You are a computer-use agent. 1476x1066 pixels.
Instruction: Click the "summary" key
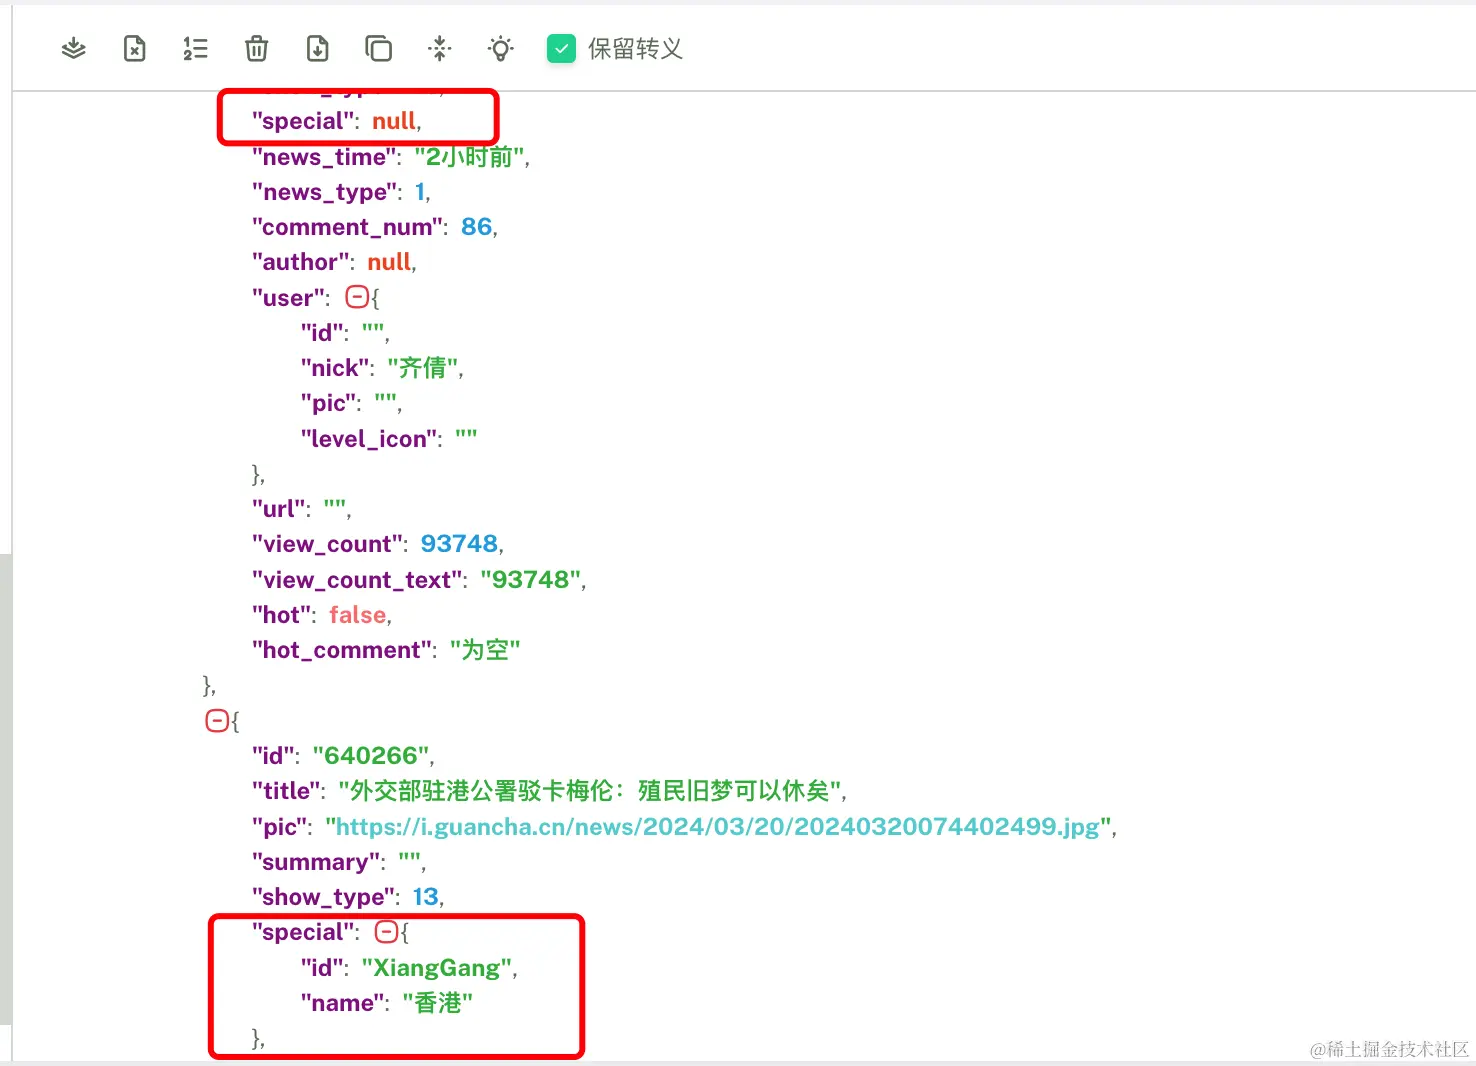coord(317,862)
